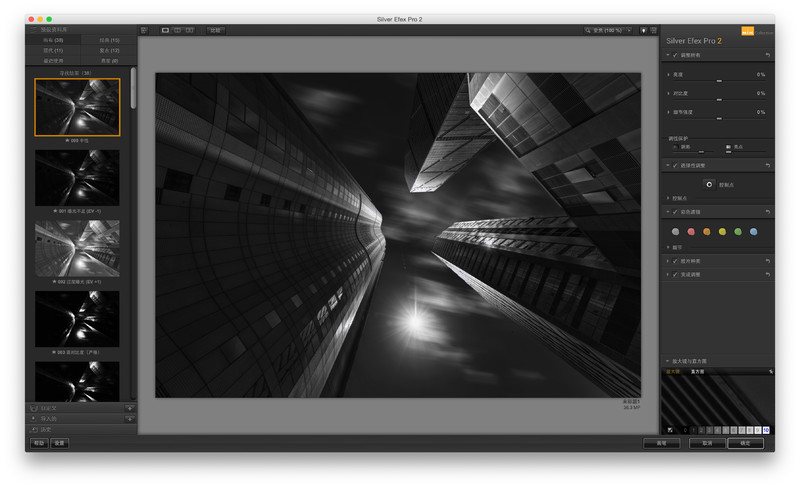This screenshot has height=488, width=800.
Task: Reset Film Types with its undo arrow
Action: pos(767,261)
